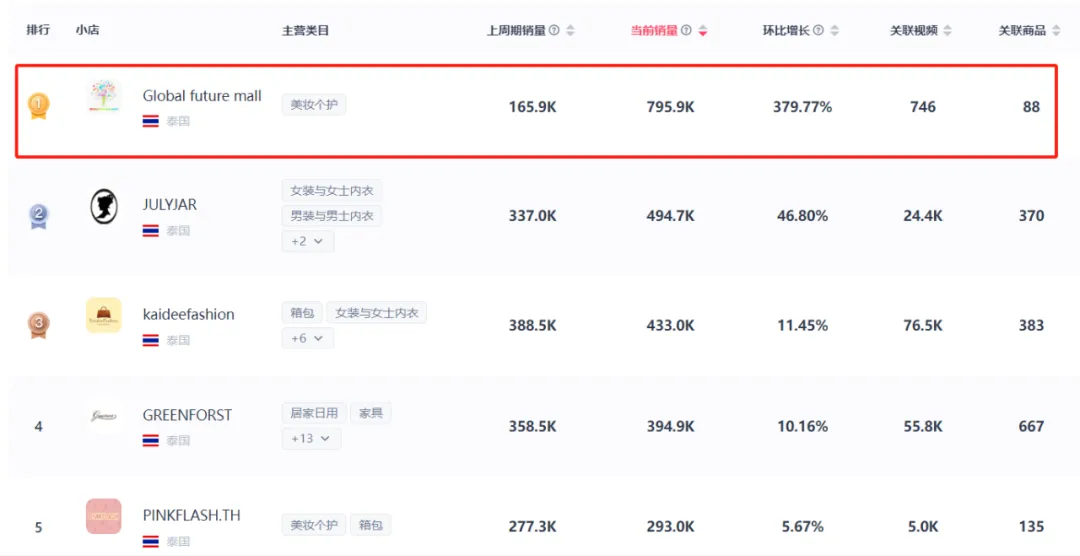Click rank number 5
Image resolution: width=1080 pixels, height=556 pixels.
pyautogui.click(x=39, y=528)
